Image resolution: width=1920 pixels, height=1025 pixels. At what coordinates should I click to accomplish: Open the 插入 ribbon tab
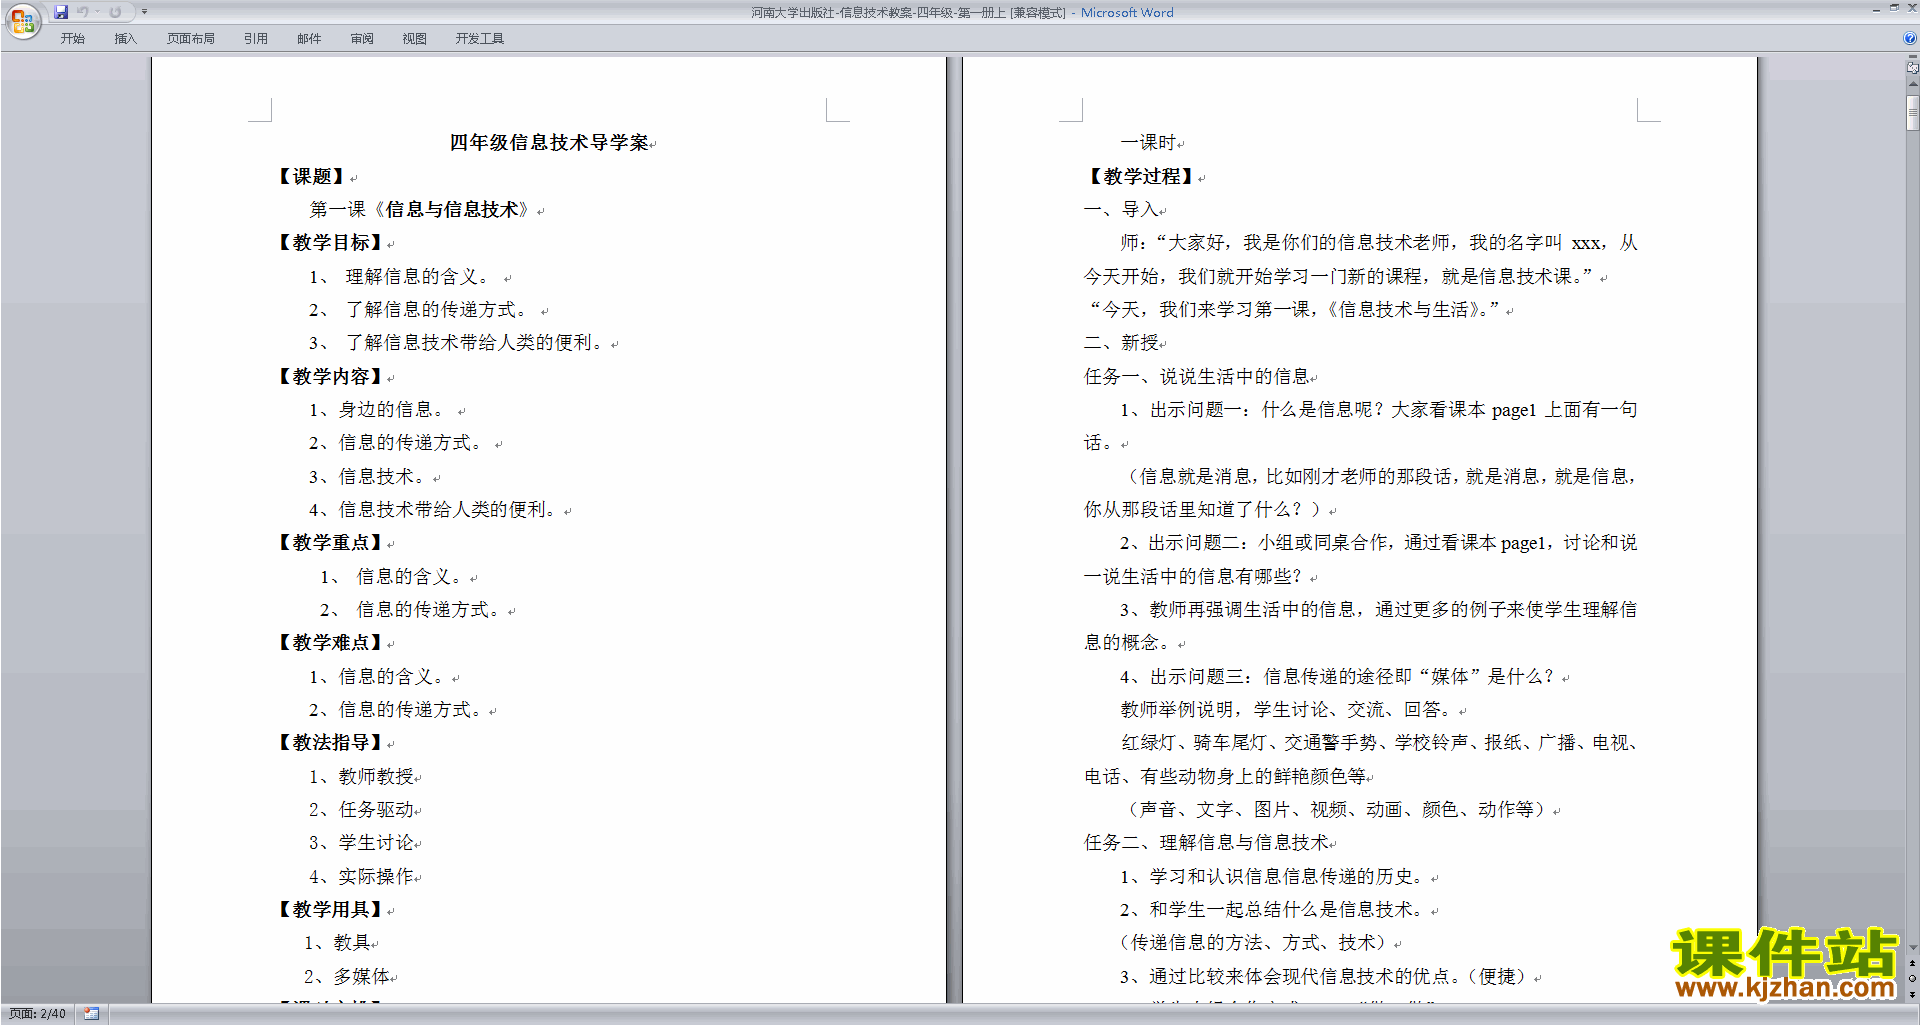pyautogui.click(x=125, y=39)
